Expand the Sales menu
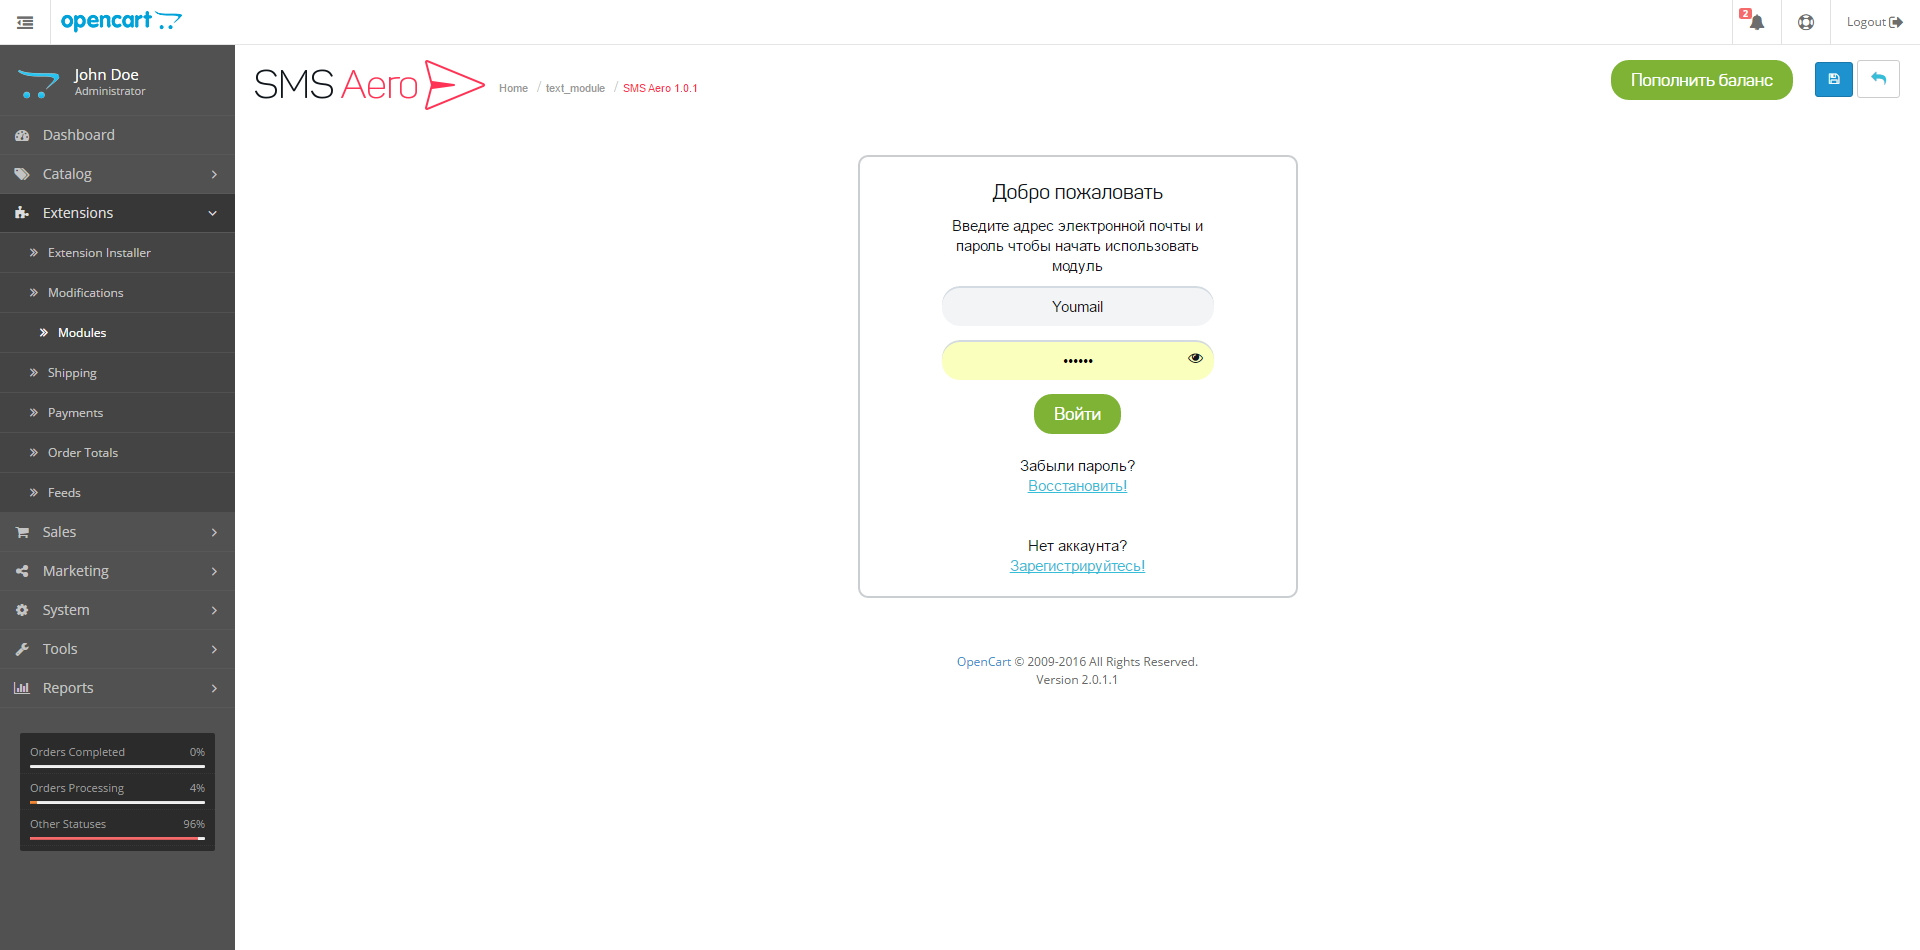Screen dimensions: 1920x950 point(117,532)
